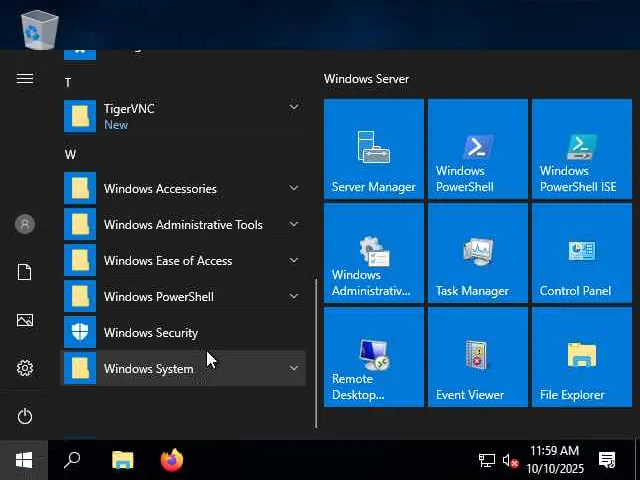Expand the Windows Ease of Access chevron
The height and width of the screenshot is (480, 640).
coord(293,260)
